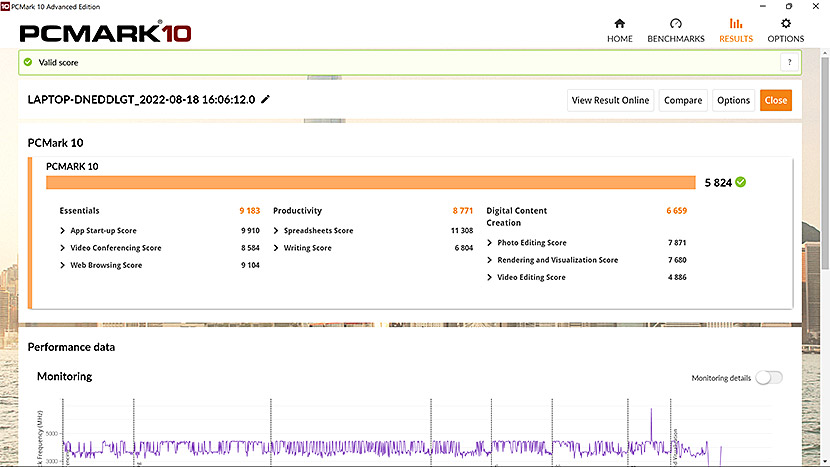Click the pencil icon to rename result
The image size is (830, 467).
click(265, 100)
